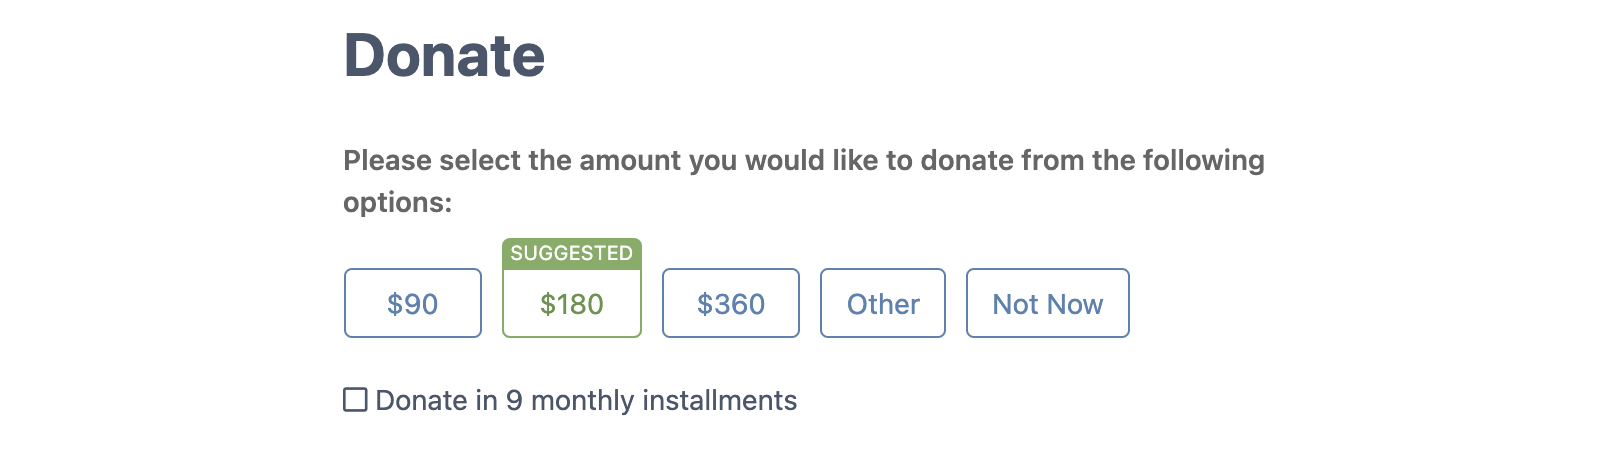This screenshot has width=1600, height=452.
Task: Tick the monthly installments checkbox
Action: pyautogui.click(x=355, y=400)
